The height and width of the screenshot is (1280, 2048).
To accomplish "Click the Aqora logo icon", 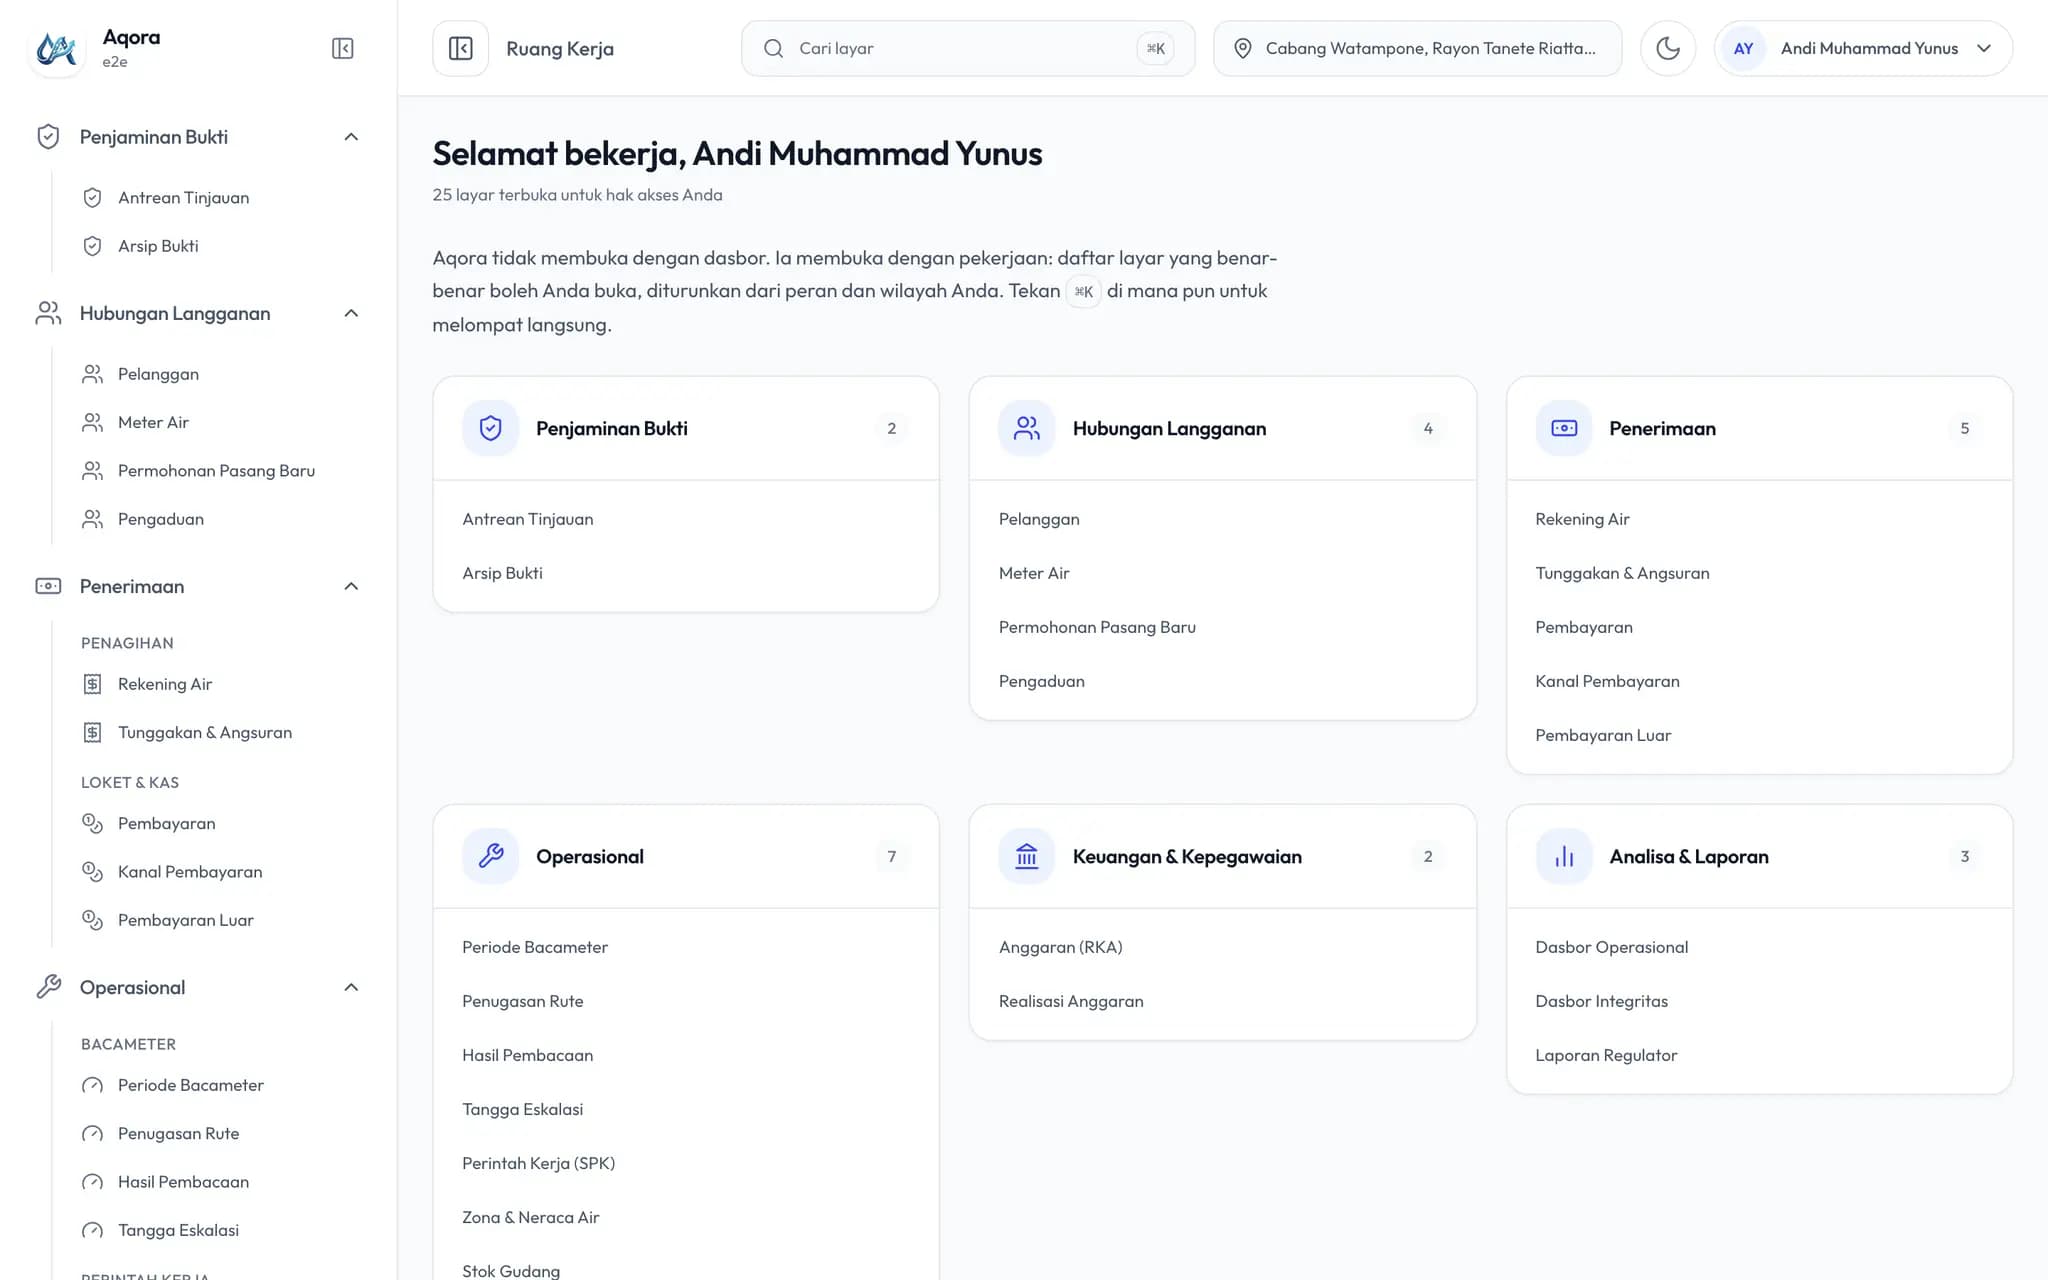I will 56,48.
